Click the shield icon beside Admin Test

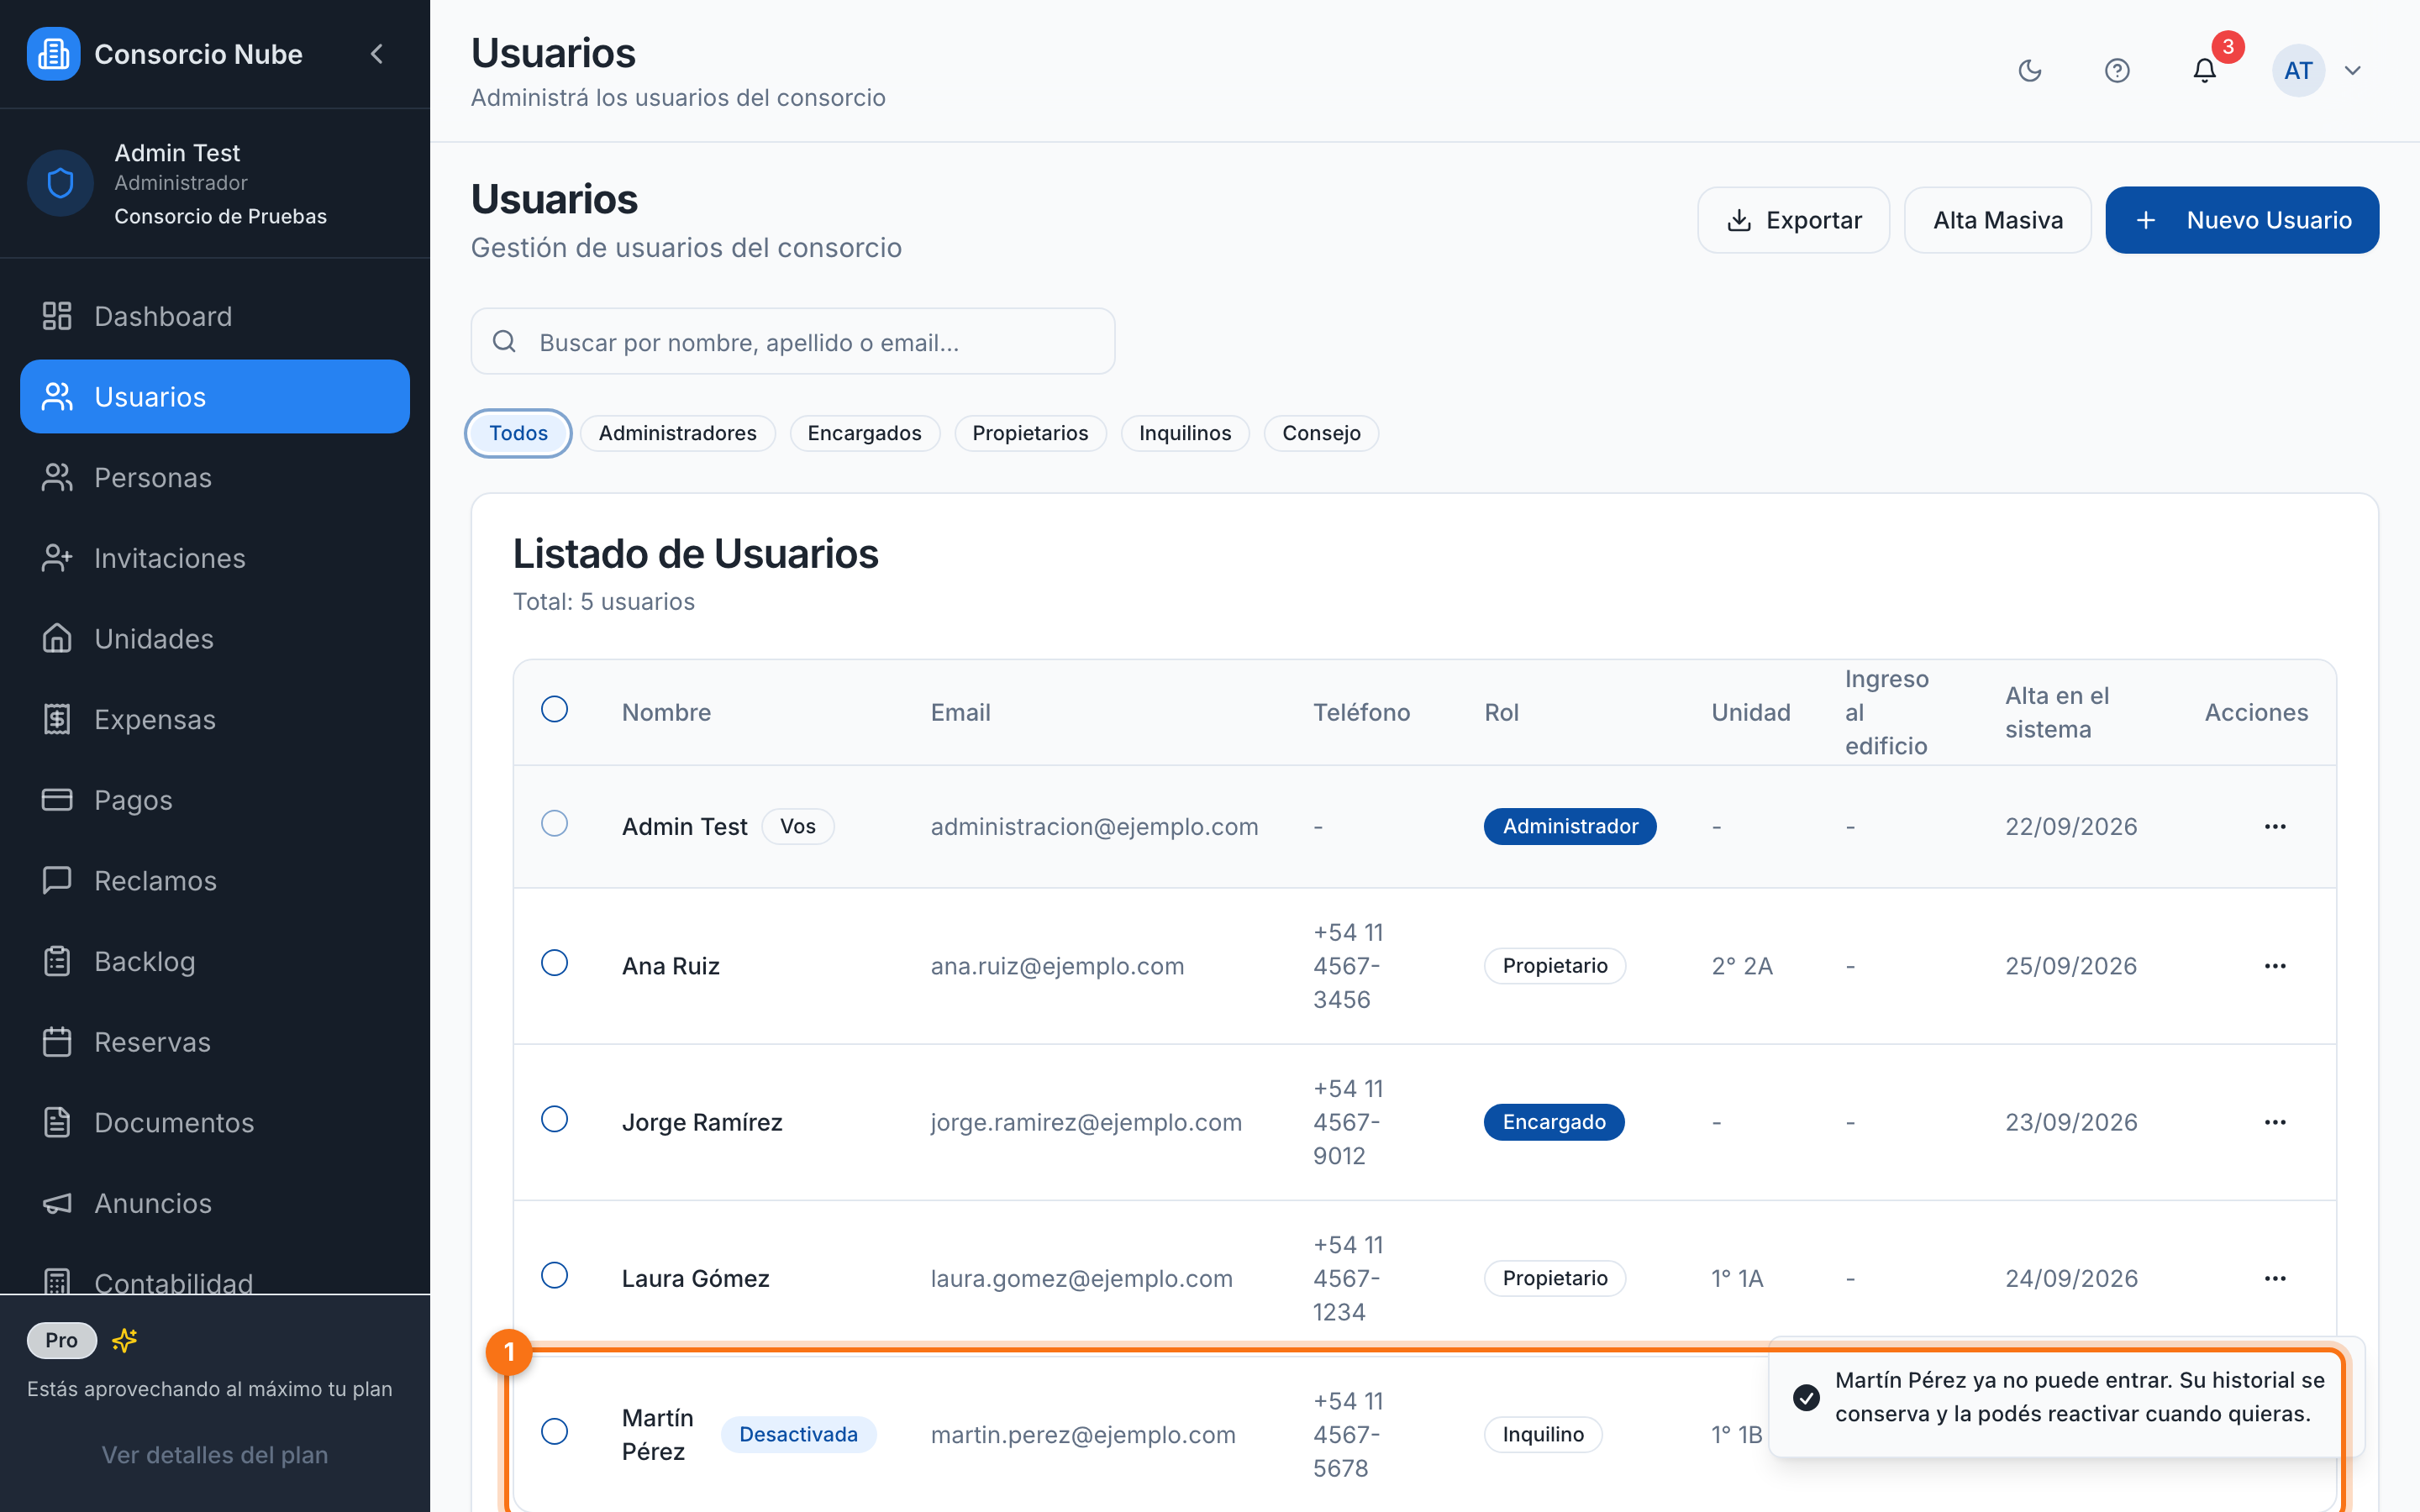(x=60, y=183)
